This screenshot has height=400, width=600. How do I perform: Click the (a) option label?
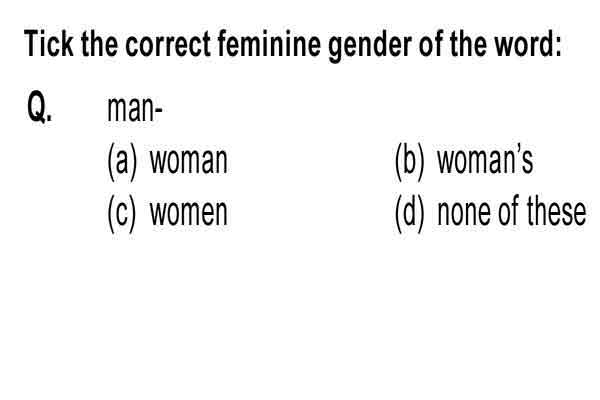pos(122,162)
